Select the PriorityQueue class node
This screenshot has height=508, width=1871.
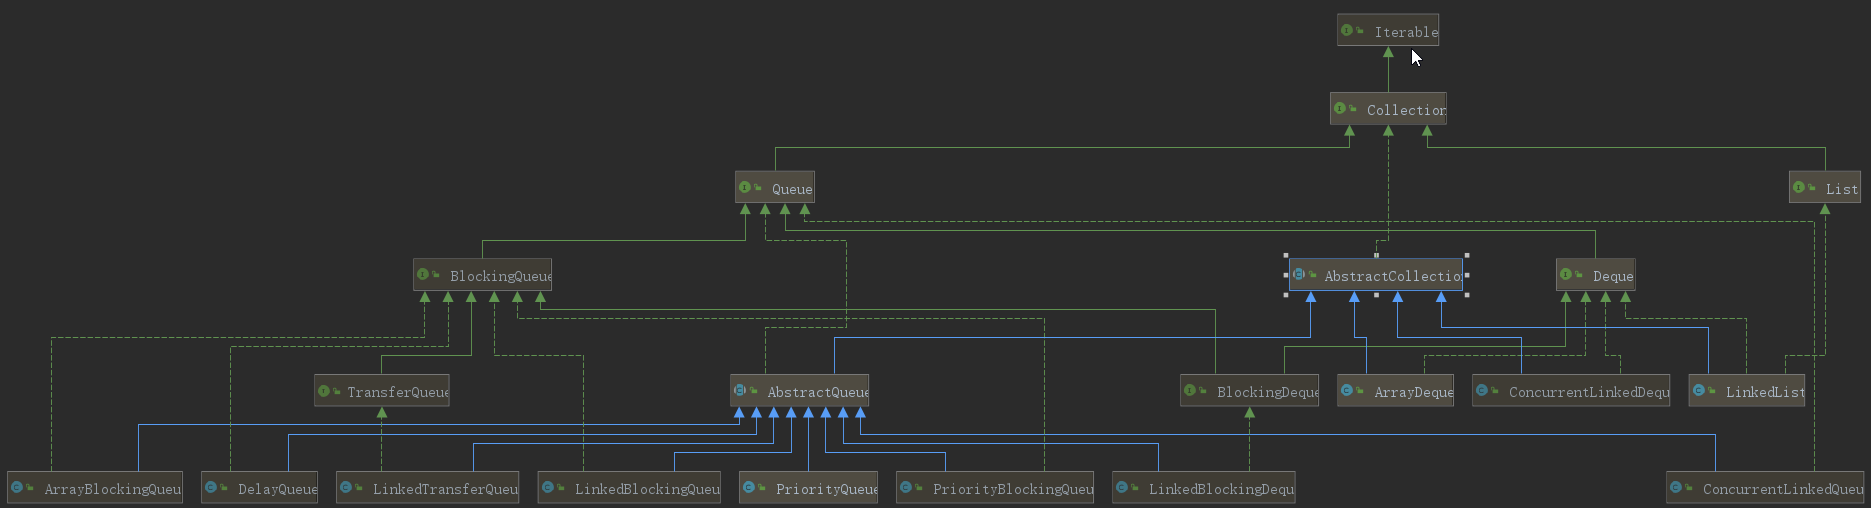809,488
